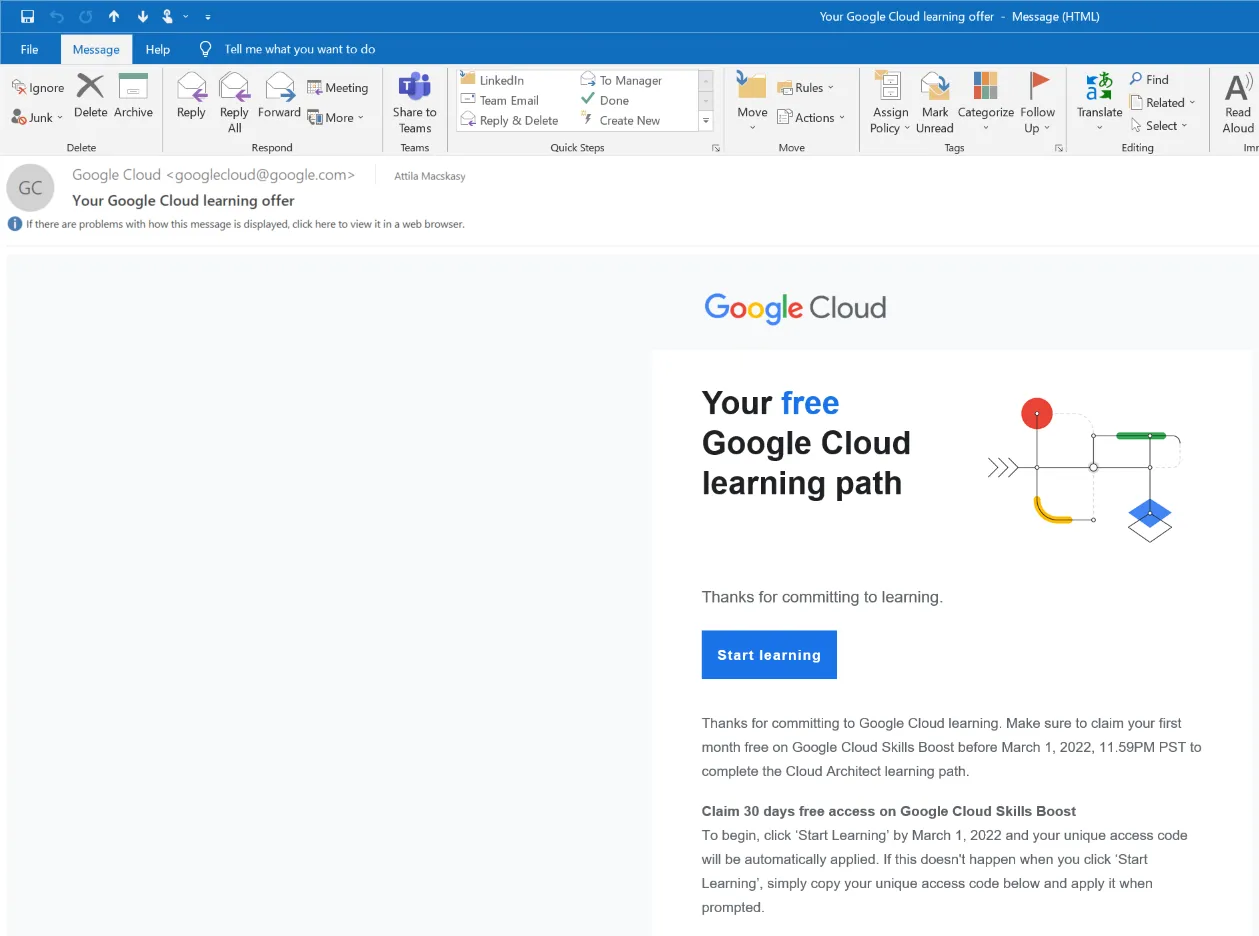Screen dimensions: 1259x936
Task: Click the Translate button
Action: 1099,102
